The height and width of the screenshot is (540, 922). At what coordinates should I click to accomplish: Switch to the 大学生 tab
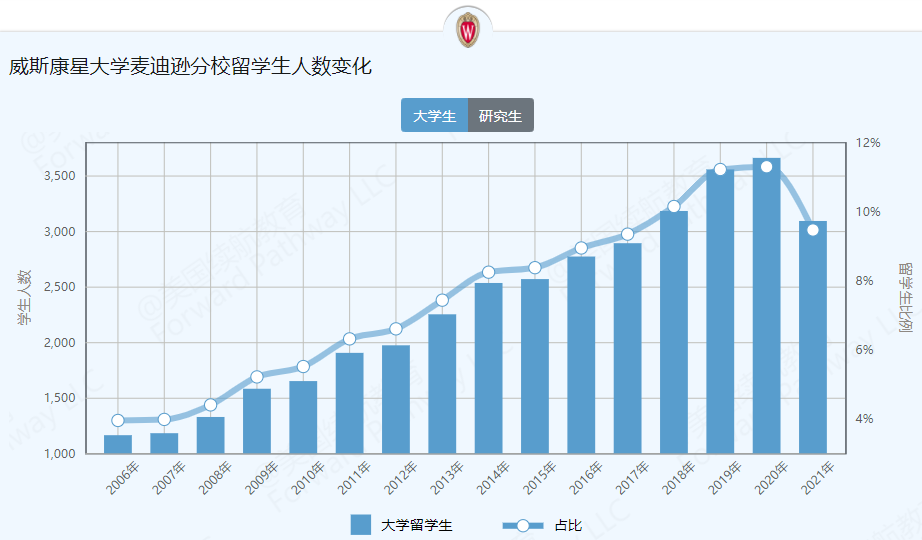[435, 115]
